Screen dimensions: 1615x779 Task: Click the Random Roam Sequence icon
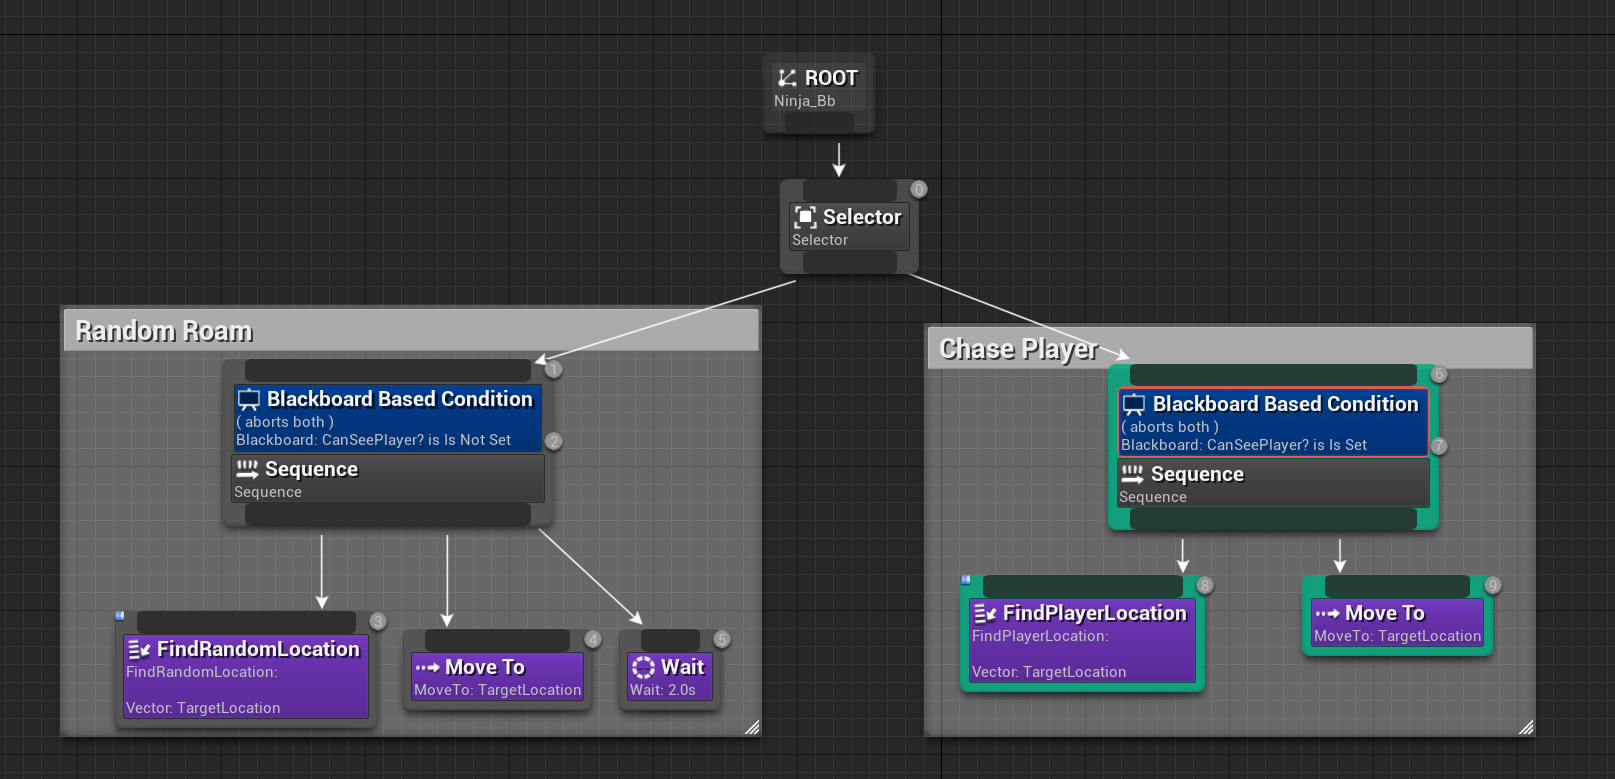click(x=247, y=469)
